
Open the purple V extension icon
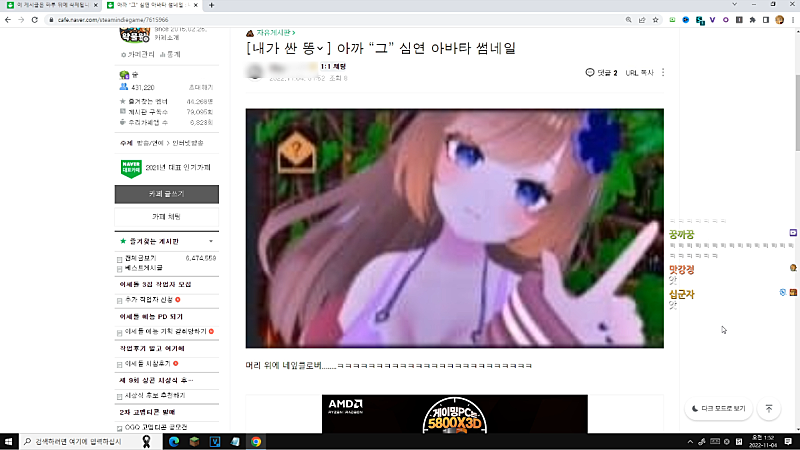[x=712, y=20]
